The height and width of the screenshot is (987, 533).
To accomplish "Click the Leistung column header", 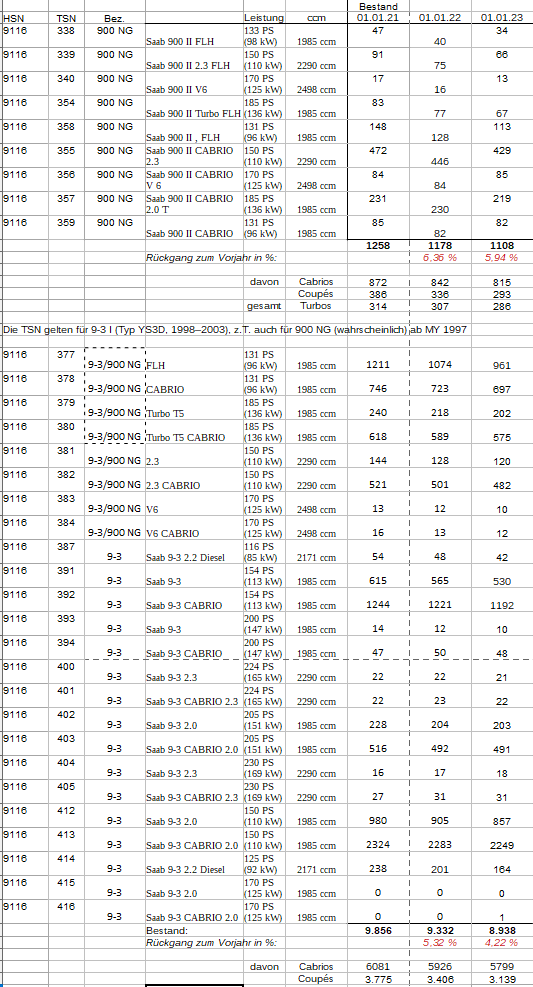I will point(264,18).
